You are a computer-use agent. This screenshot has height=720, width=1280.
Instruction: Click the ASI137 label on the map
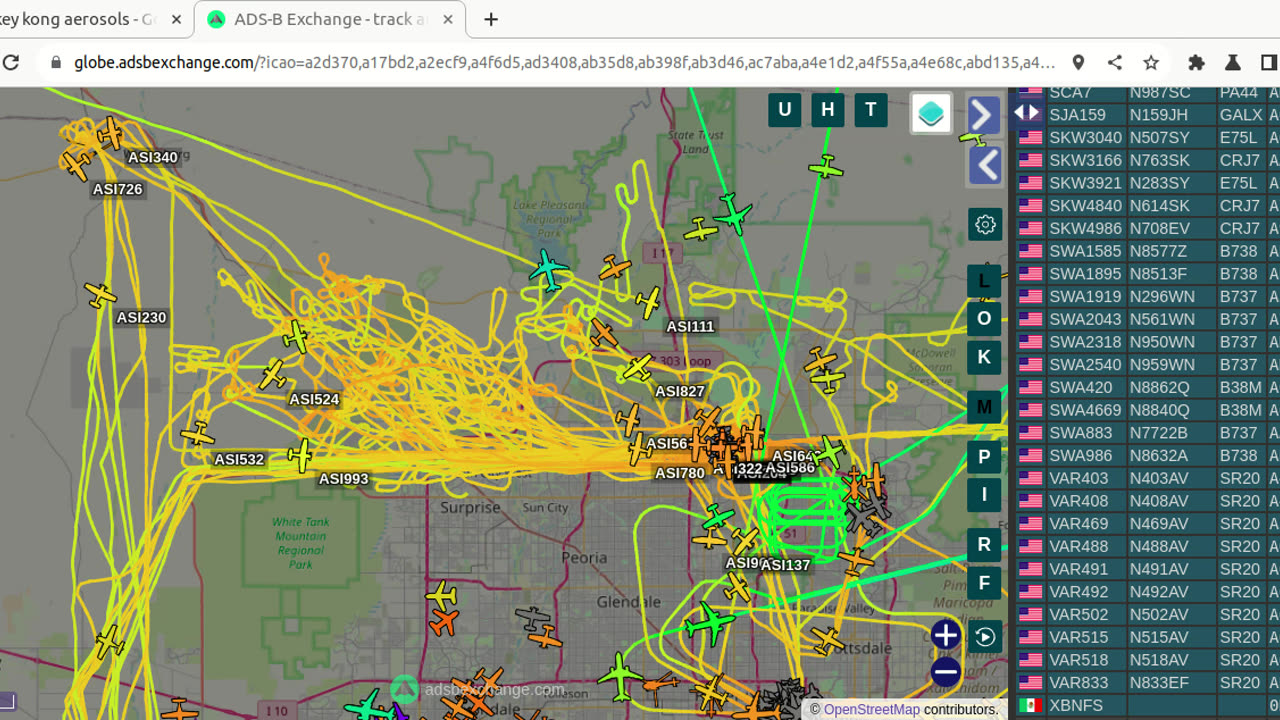(x=785, y=565)
